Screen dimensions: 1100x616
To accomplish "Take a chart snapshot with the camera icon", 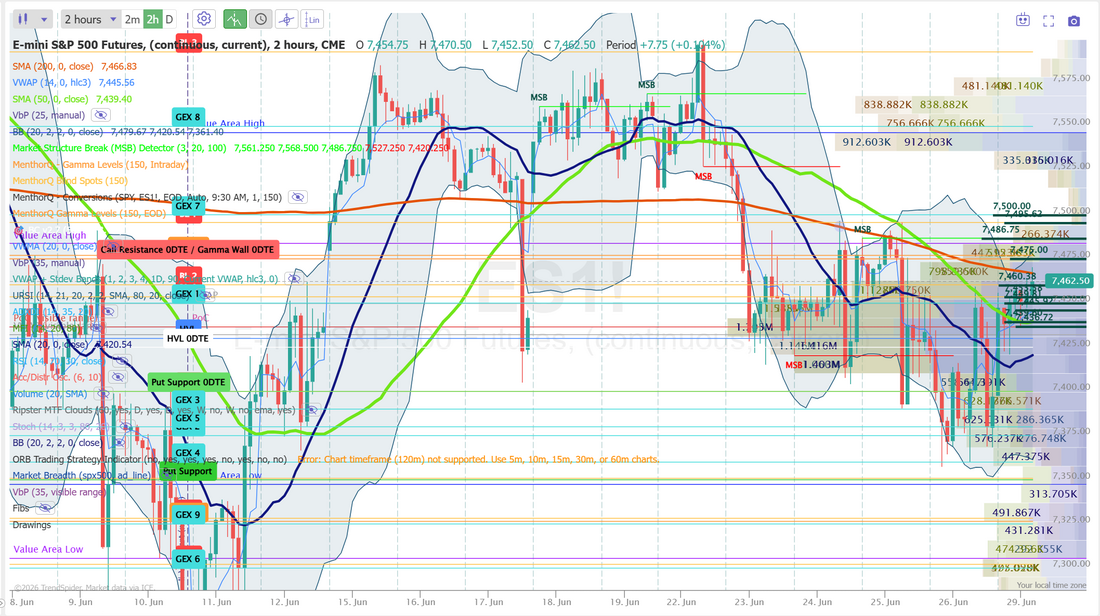I will pyautogui.click(x=1073, y=21).
